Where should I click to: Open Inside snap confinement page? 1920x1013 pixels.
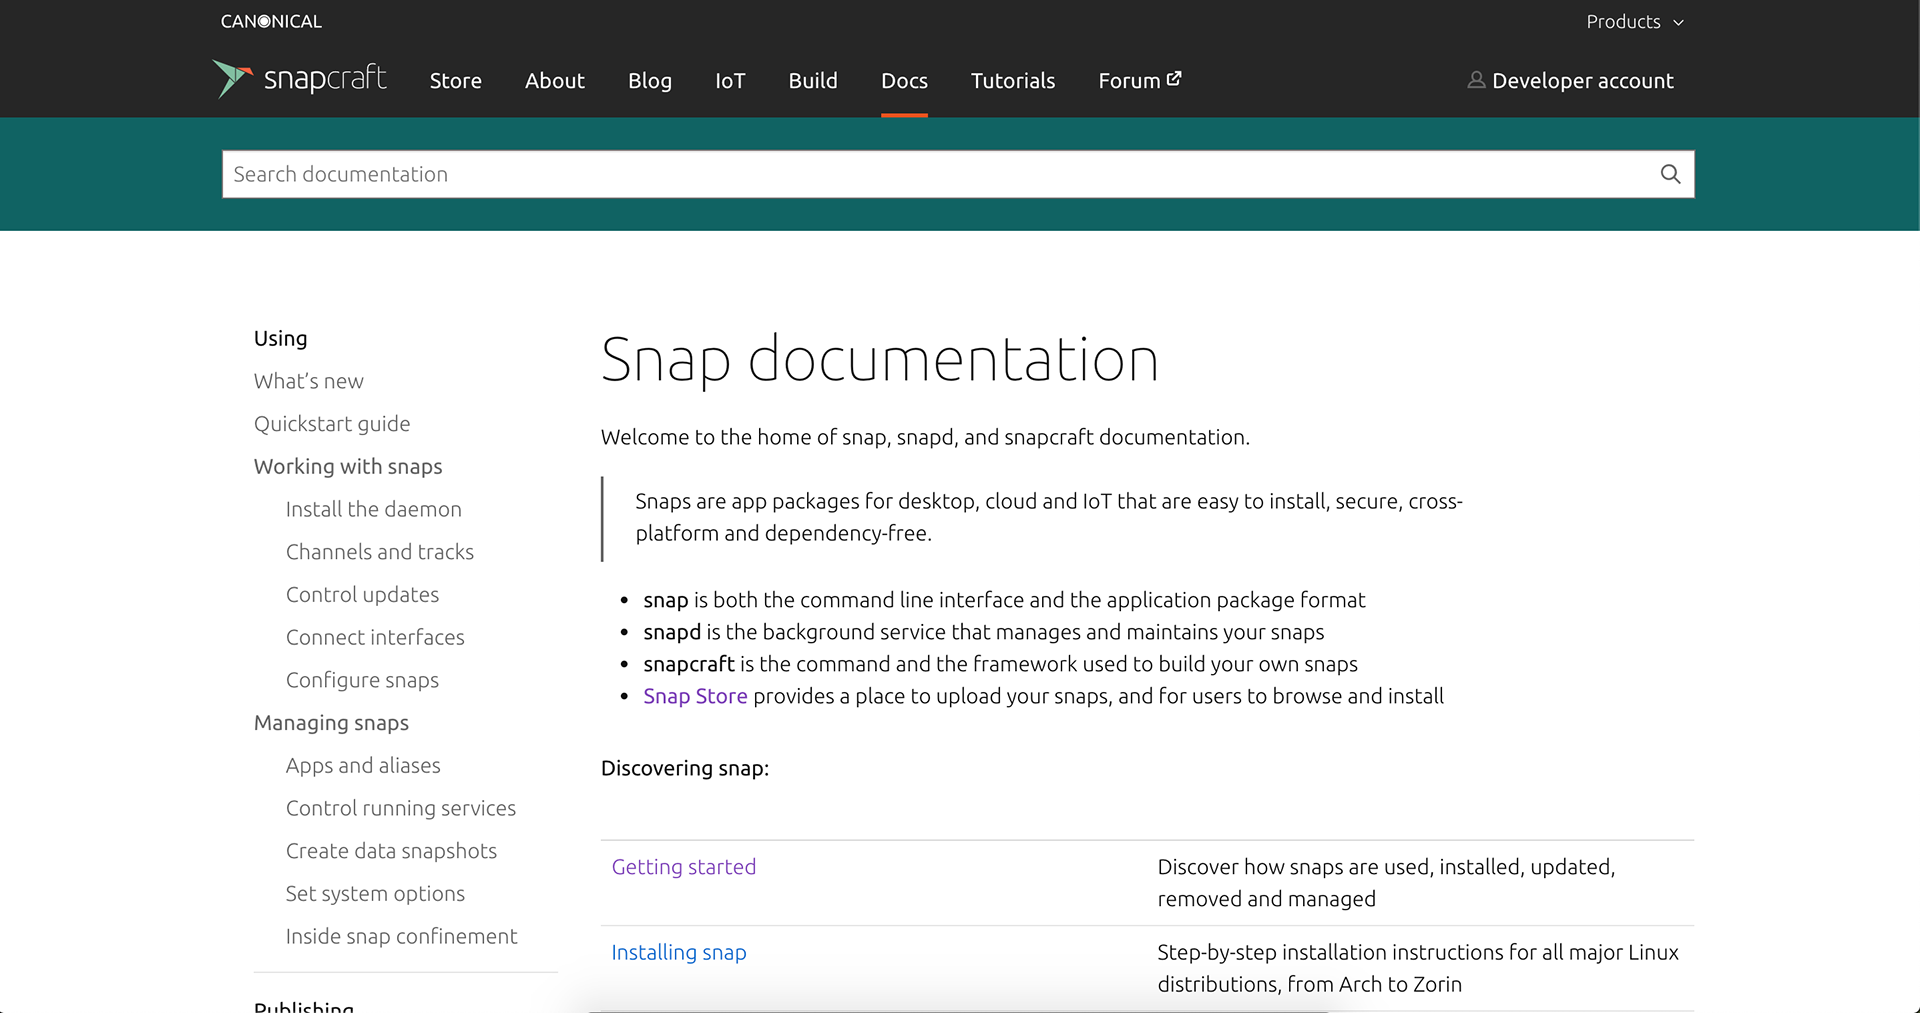402,936
